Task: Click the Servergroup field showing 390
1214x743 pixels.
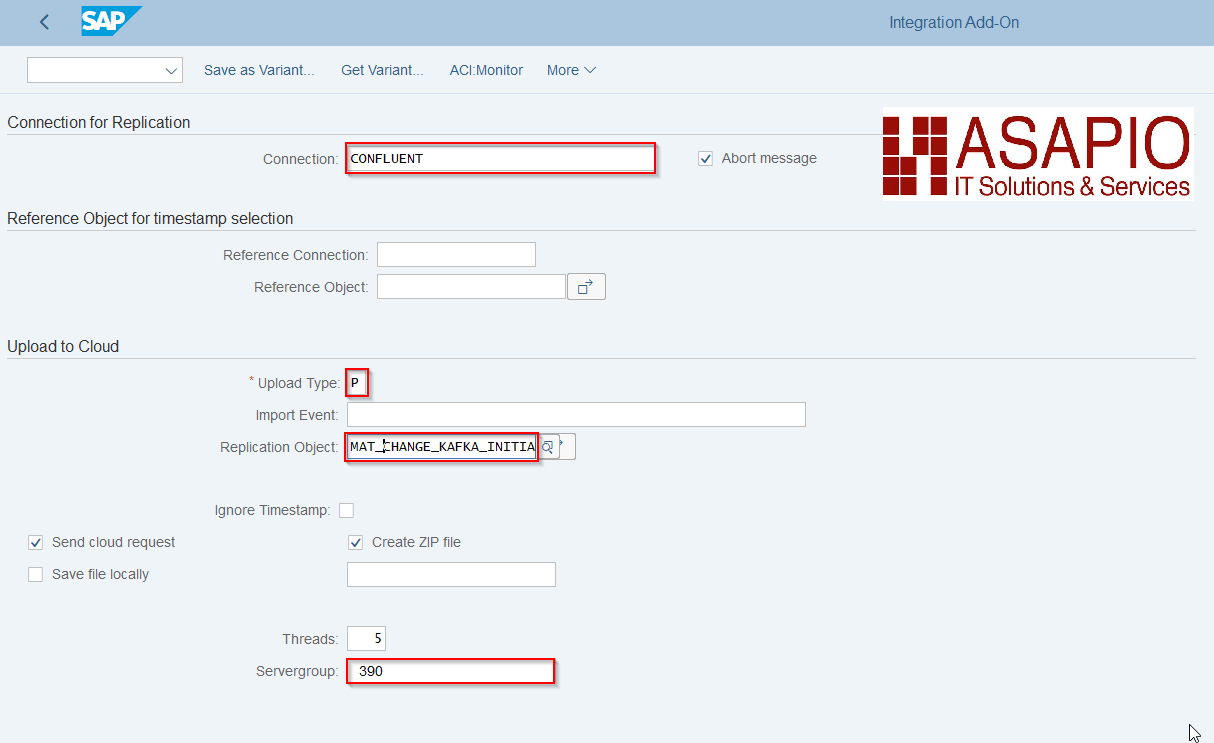Action: click(x=451, y=671)
